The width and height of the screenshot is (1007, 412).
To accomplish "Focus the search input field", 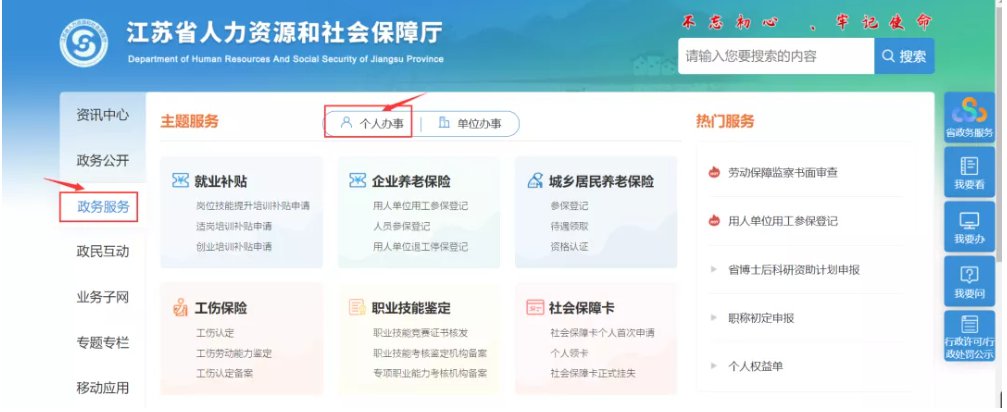I will (776, 56).
